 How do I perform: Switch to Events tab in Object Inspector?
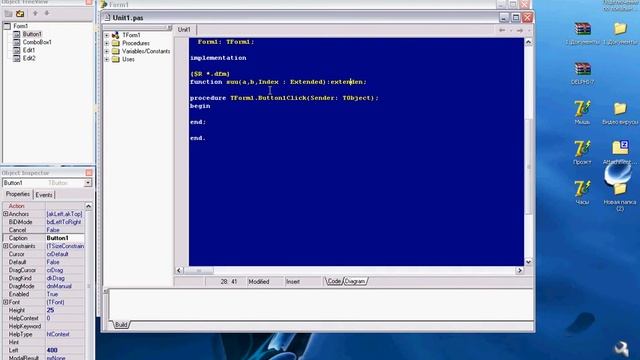[44, 195]
